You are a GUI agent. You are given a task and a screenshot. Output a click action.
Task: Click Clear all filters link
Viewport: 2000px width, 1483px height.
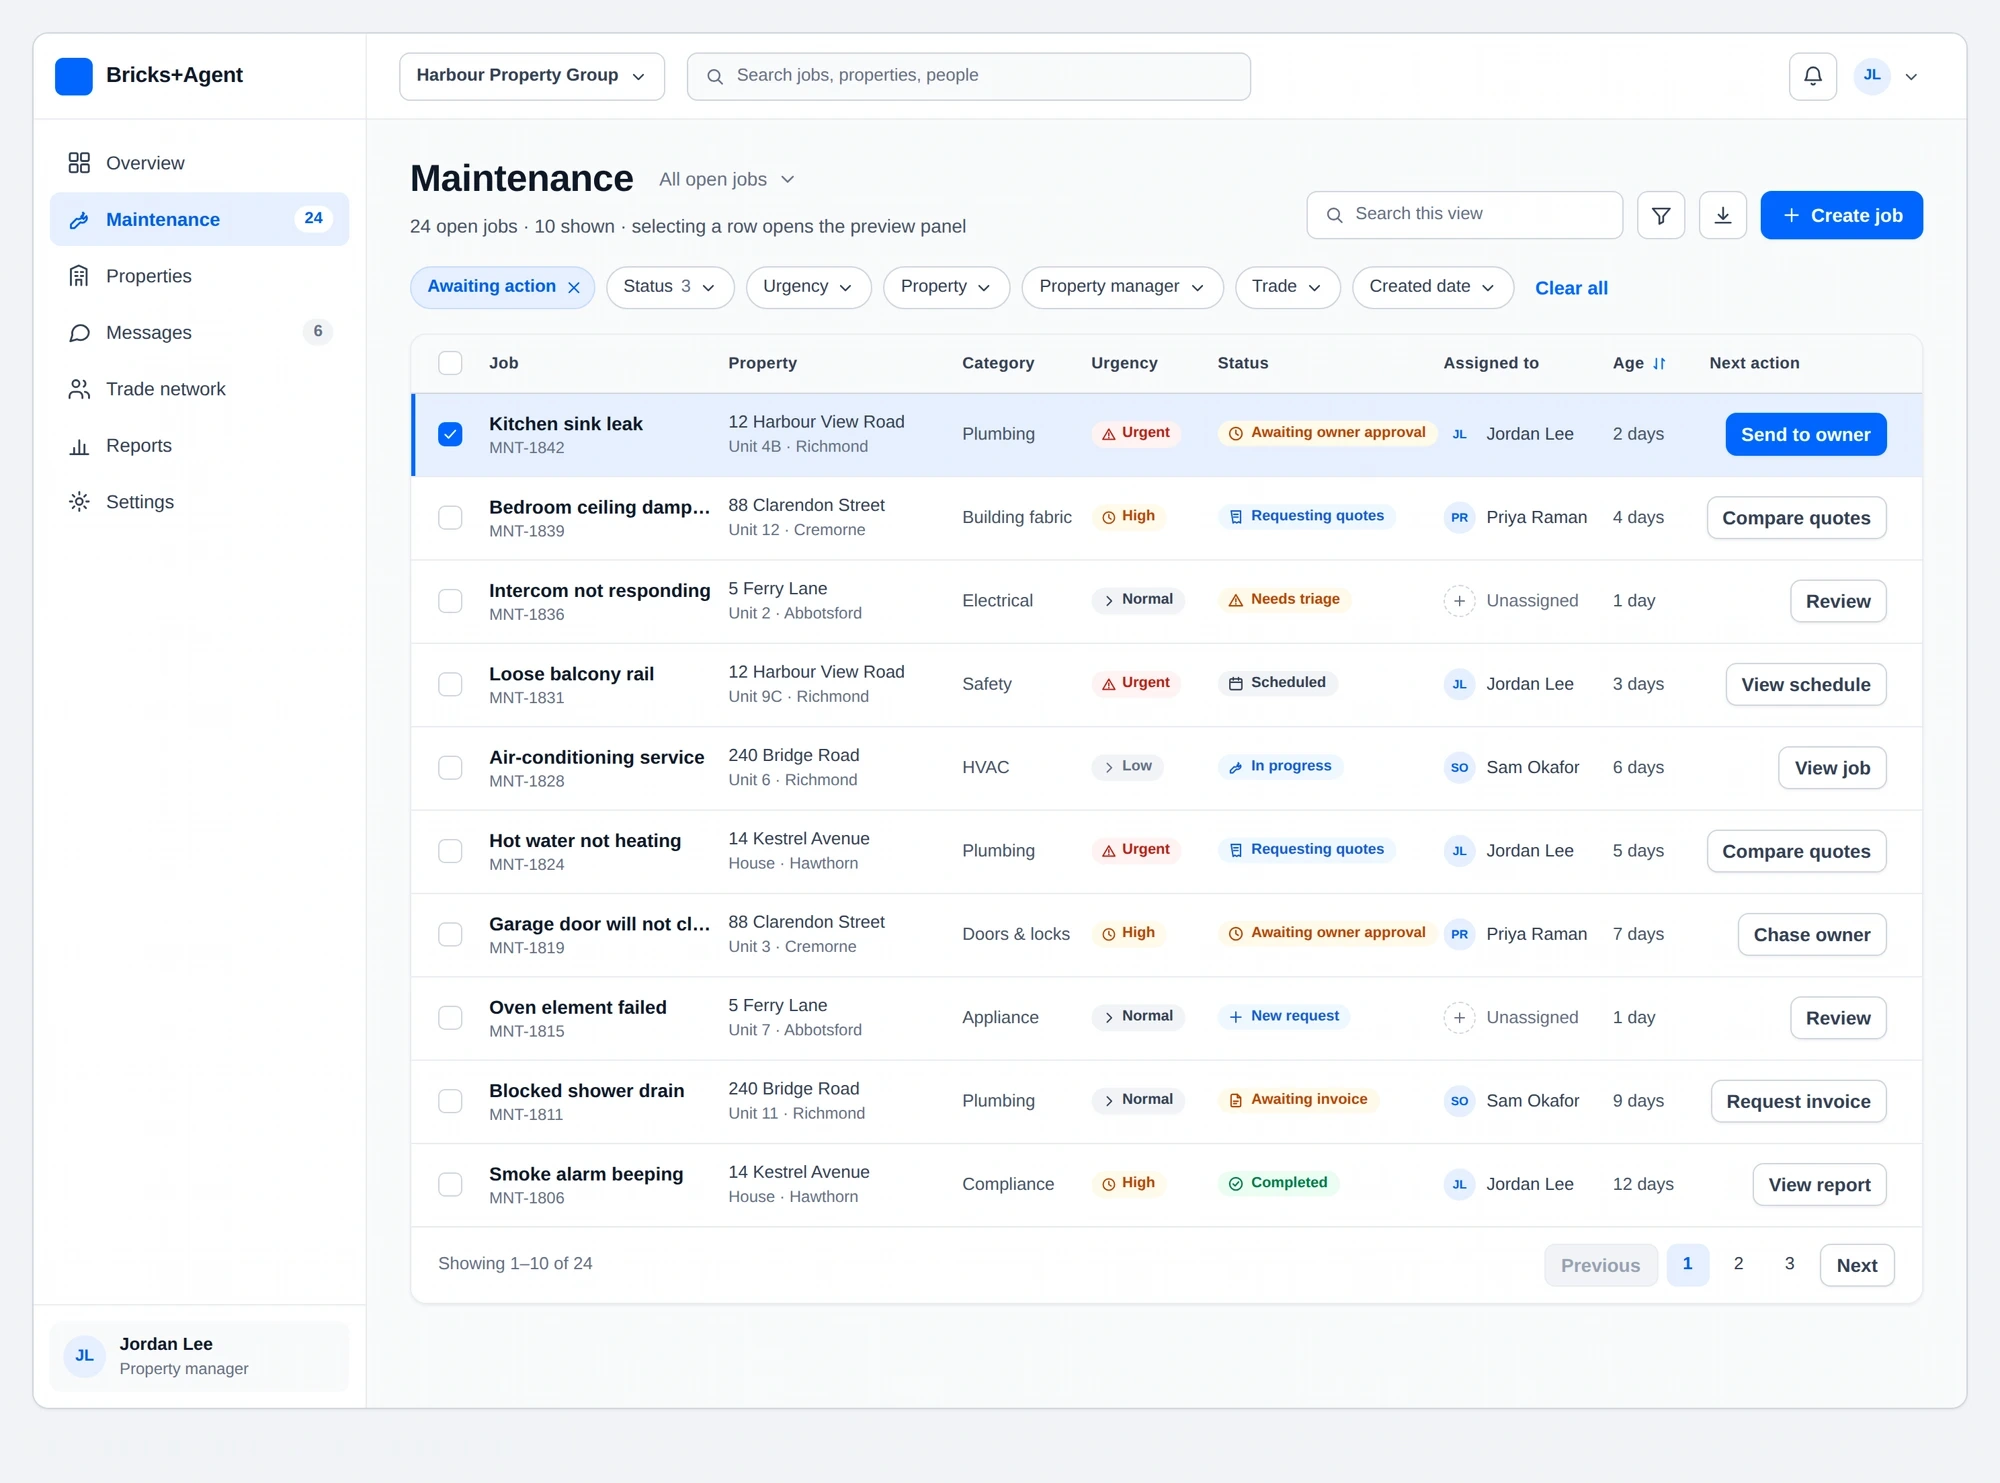point(1571,288)
